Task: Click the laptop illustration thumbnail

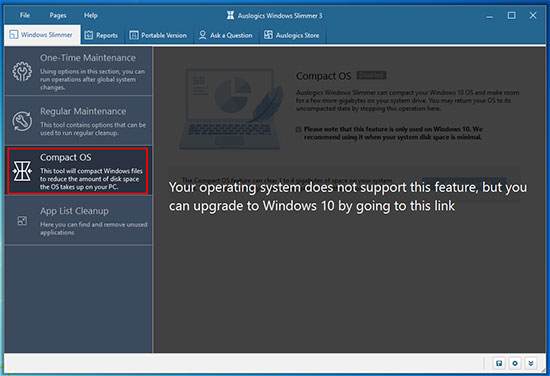Action: tap(232, 109)
